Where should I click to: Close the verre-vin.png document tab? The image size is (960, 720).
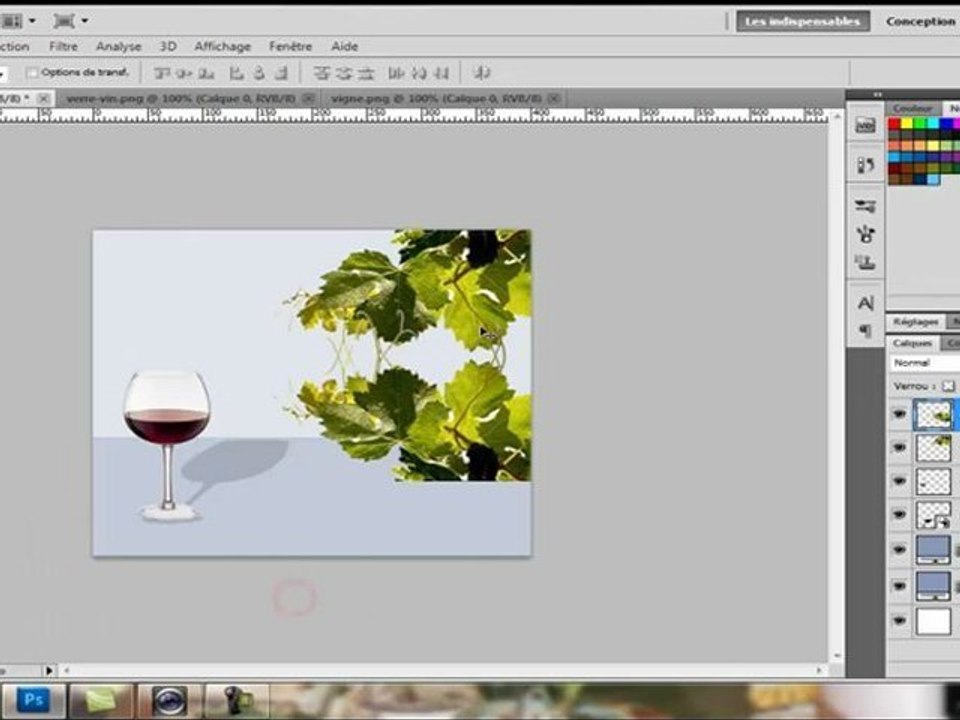point(309,99)
